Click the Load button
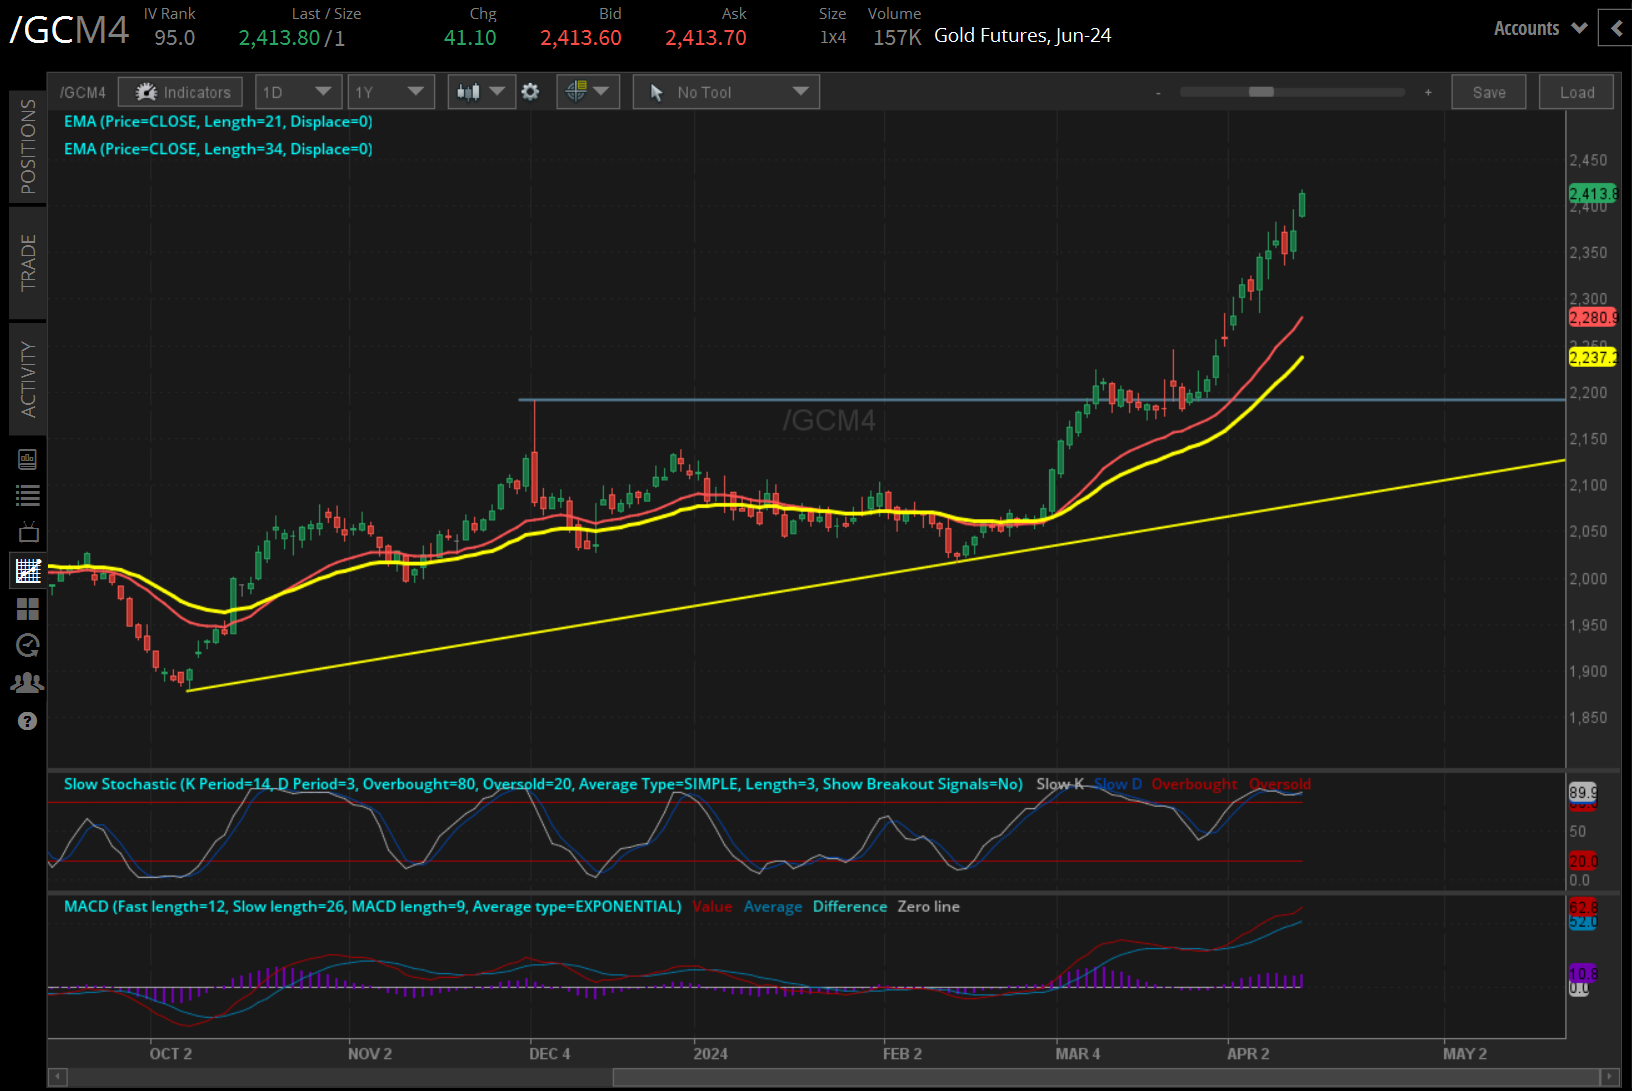Viewport: 1632px width, 1091px height. [x=1576, y=91]
